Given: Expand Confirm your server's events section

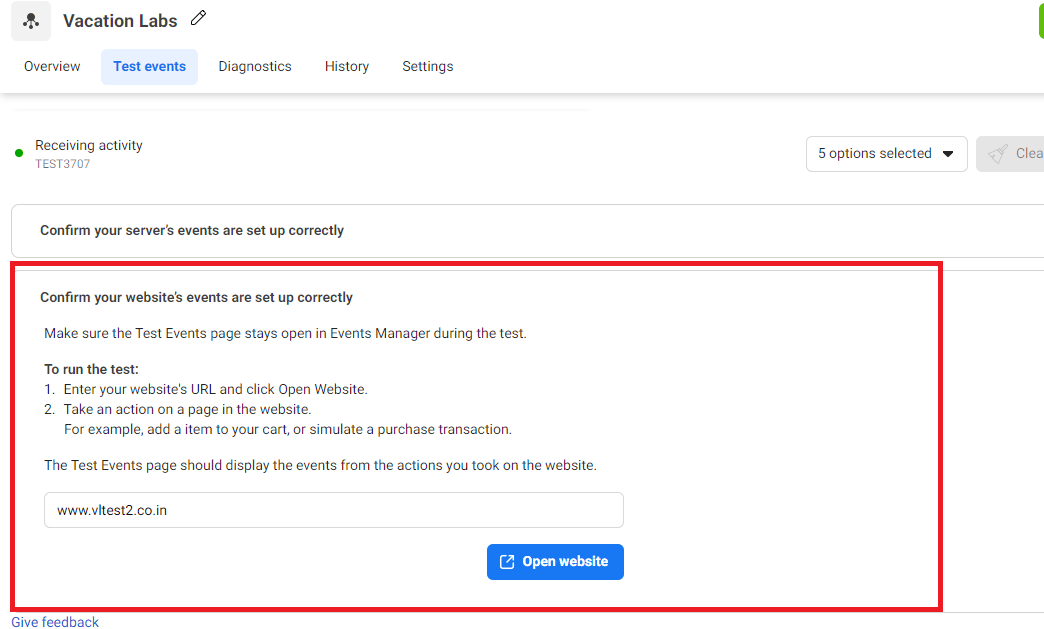Looking at the screenshot, I should tap(192, 231).
